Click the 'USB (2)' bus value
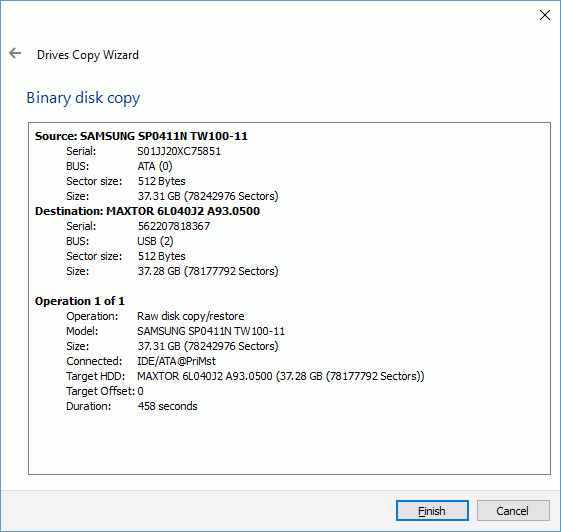This screenshot has height=532, width=561. click(x=155, y=241)
